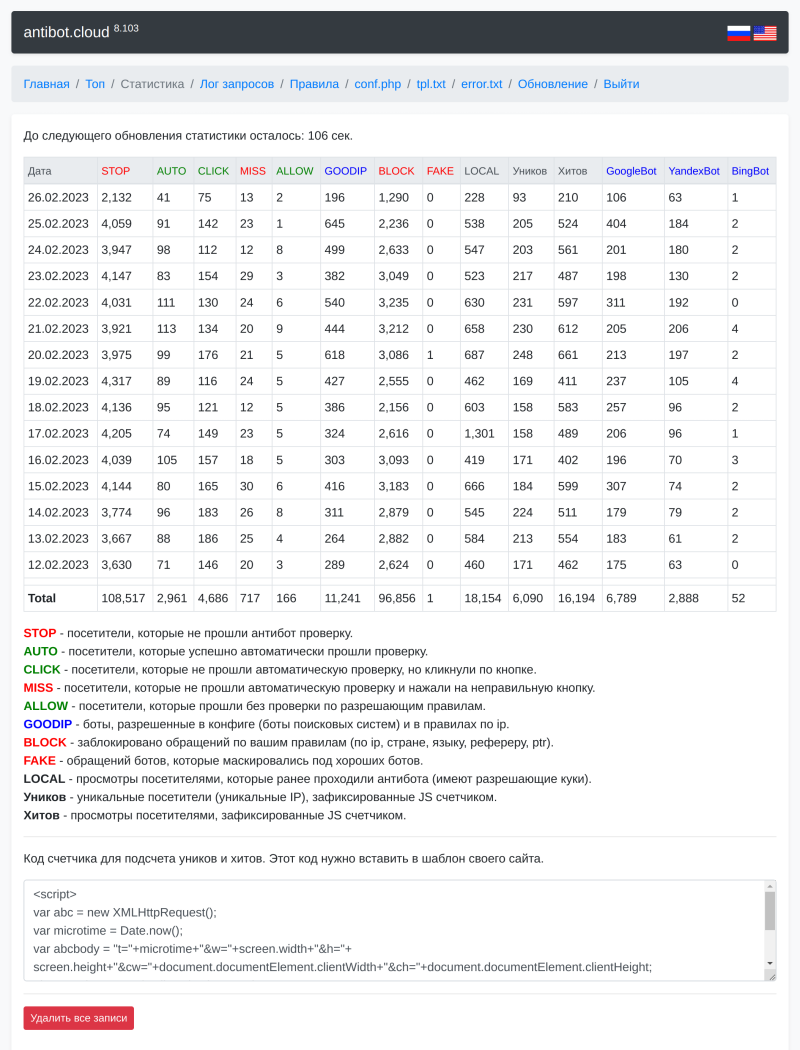Go to the Топ page
The image size is (800, 1050).
(95, 84)
